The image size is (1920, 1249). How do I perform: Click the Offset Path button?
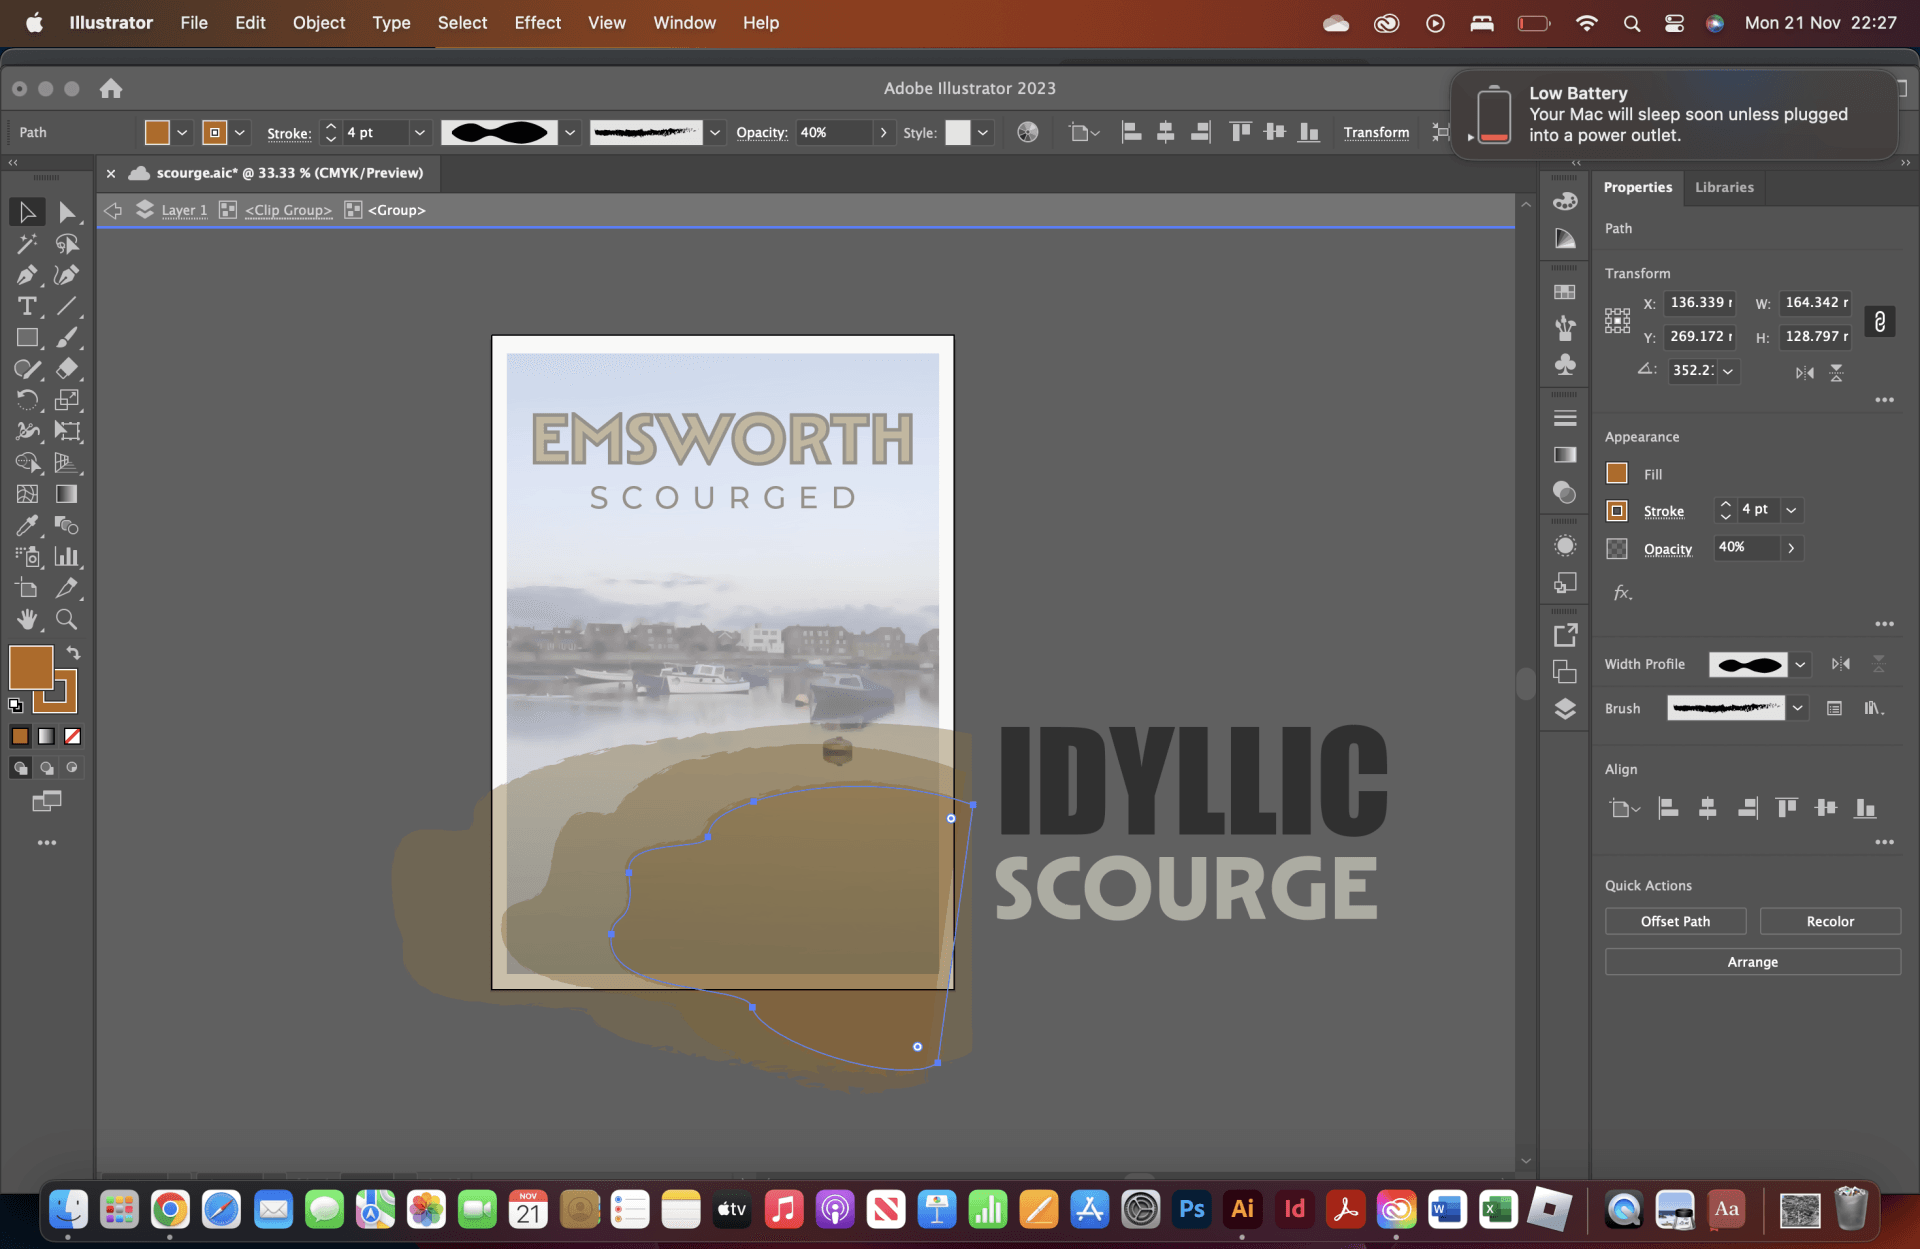[1674, 921]
